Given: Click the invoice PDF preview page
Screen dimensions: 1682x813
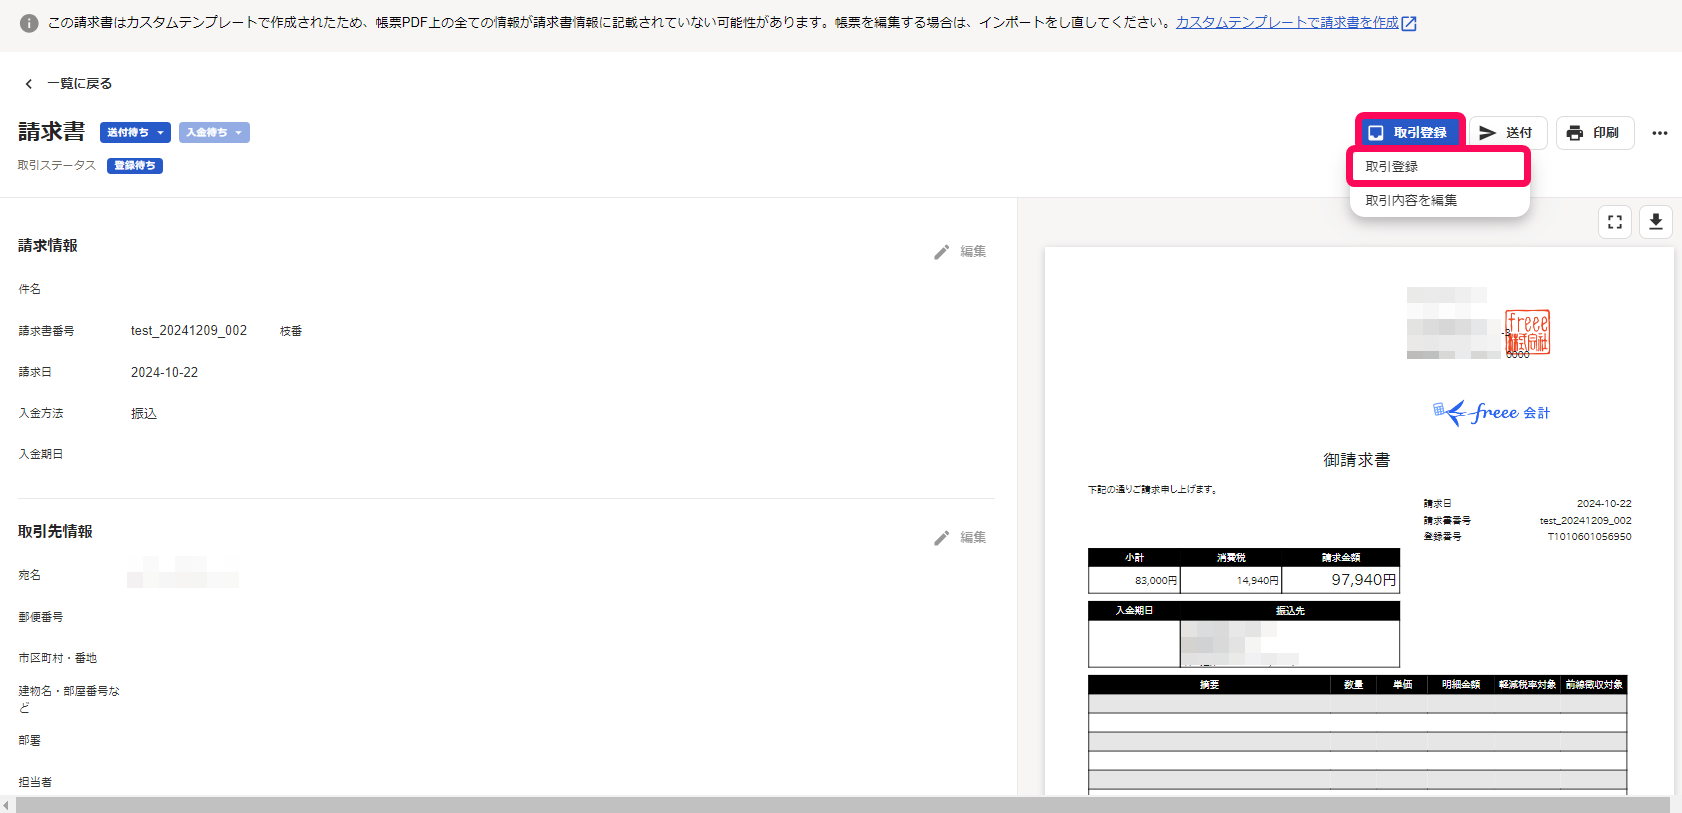Looking at the screenshot, I should pyautogui.click(x=1358, y=520).
